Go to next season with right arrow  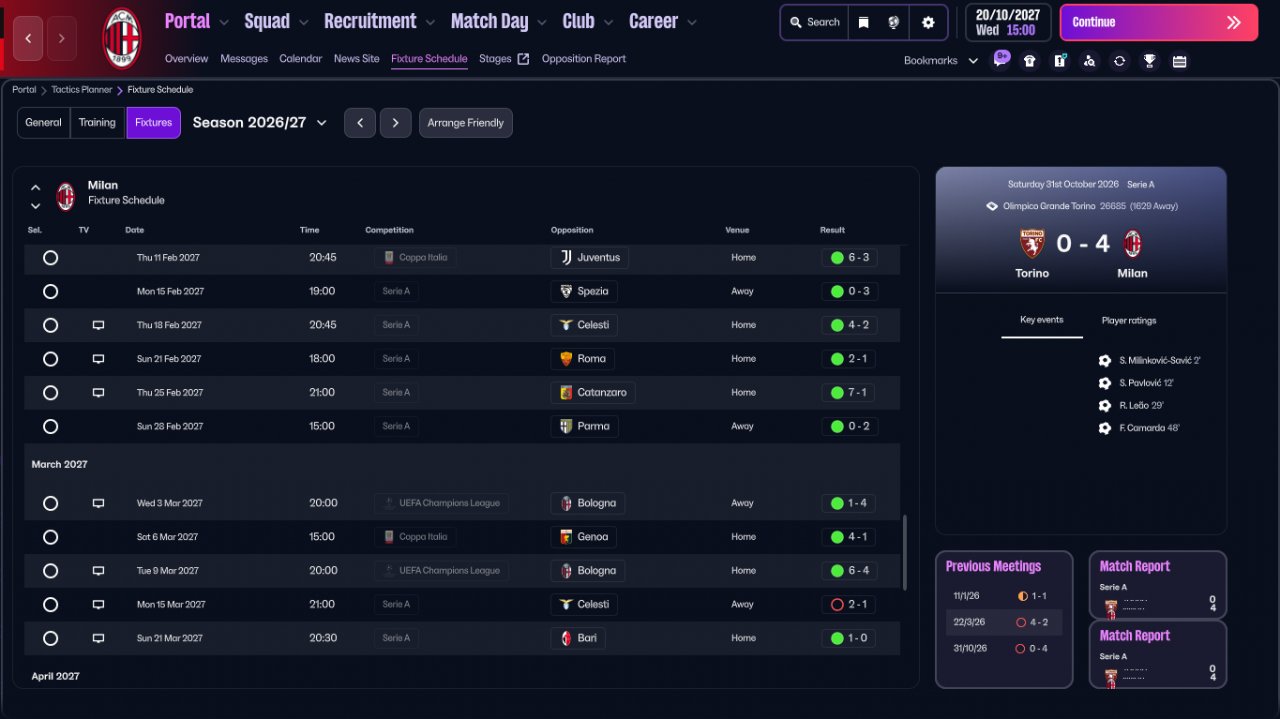[x=396, y=123]
